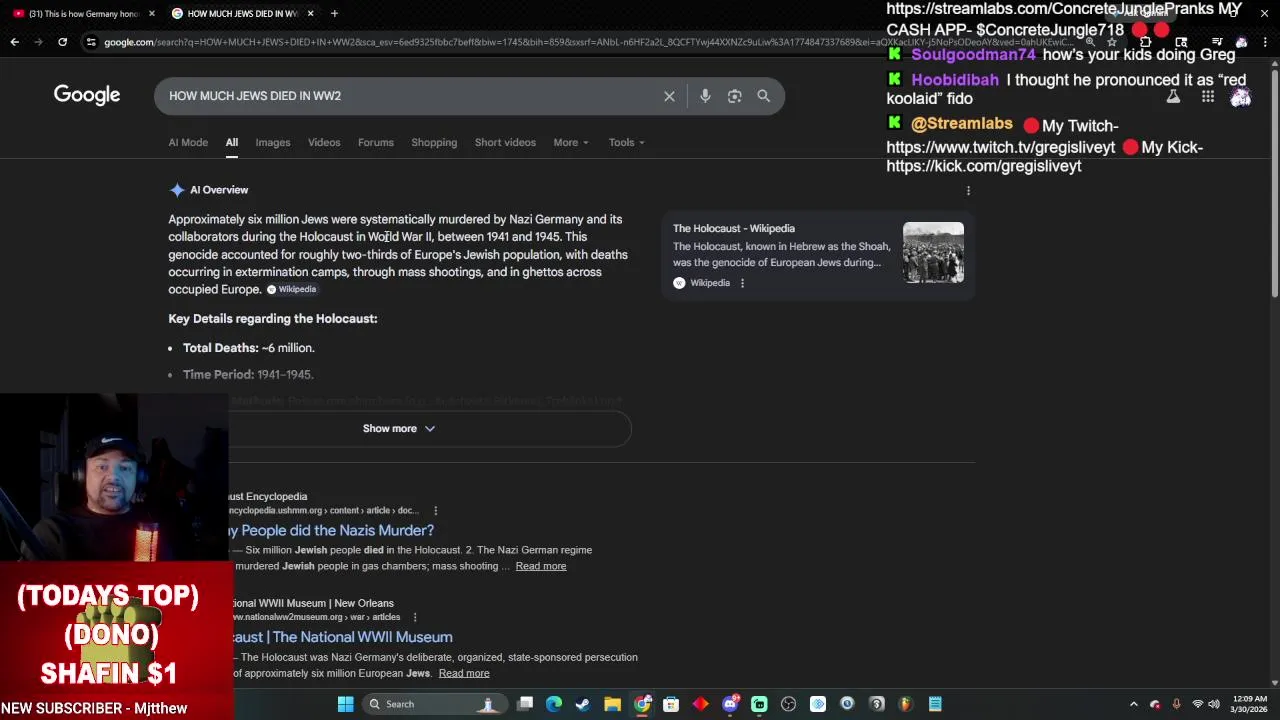Open the taskbar clock and date
1280x720 pixels.
point(1250,704)
